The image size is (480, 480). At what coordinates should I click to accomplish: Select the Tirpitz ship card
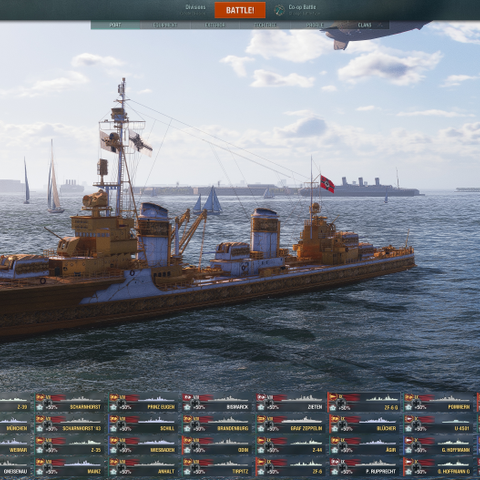coord(217,467)
